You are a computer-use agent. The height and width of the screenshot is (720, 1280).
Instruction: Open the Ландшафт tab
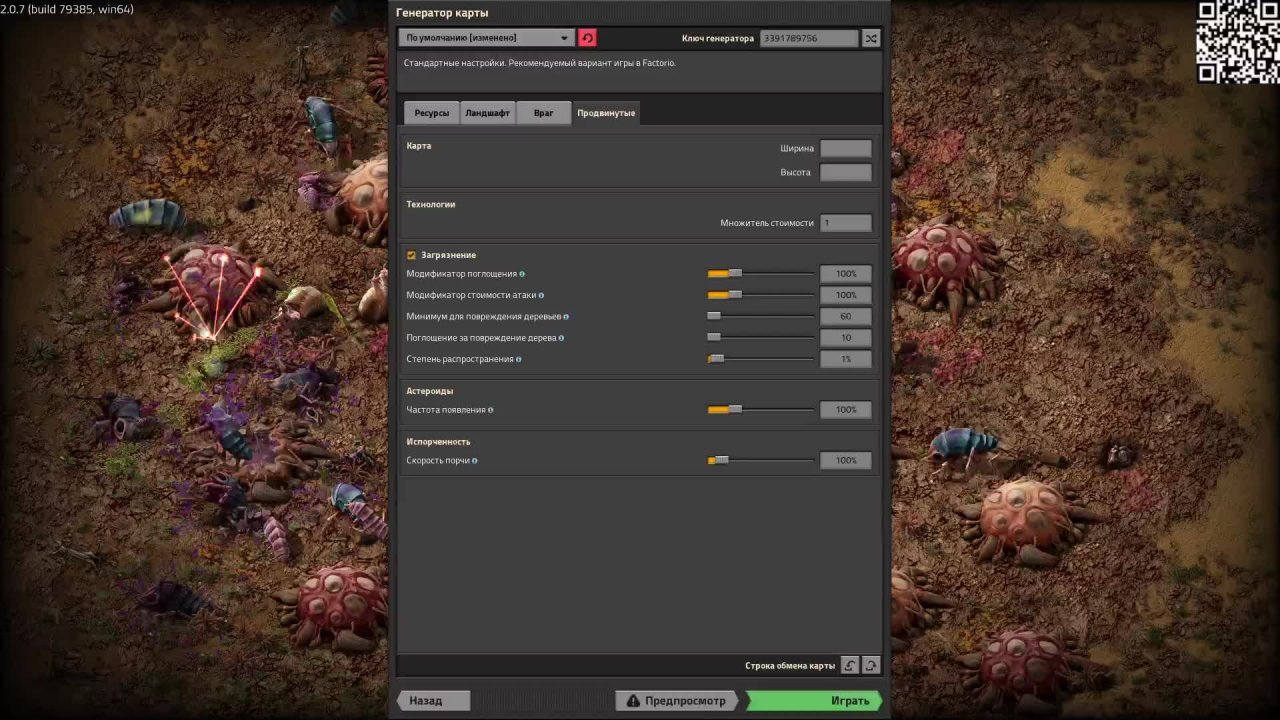coord(487,113)
